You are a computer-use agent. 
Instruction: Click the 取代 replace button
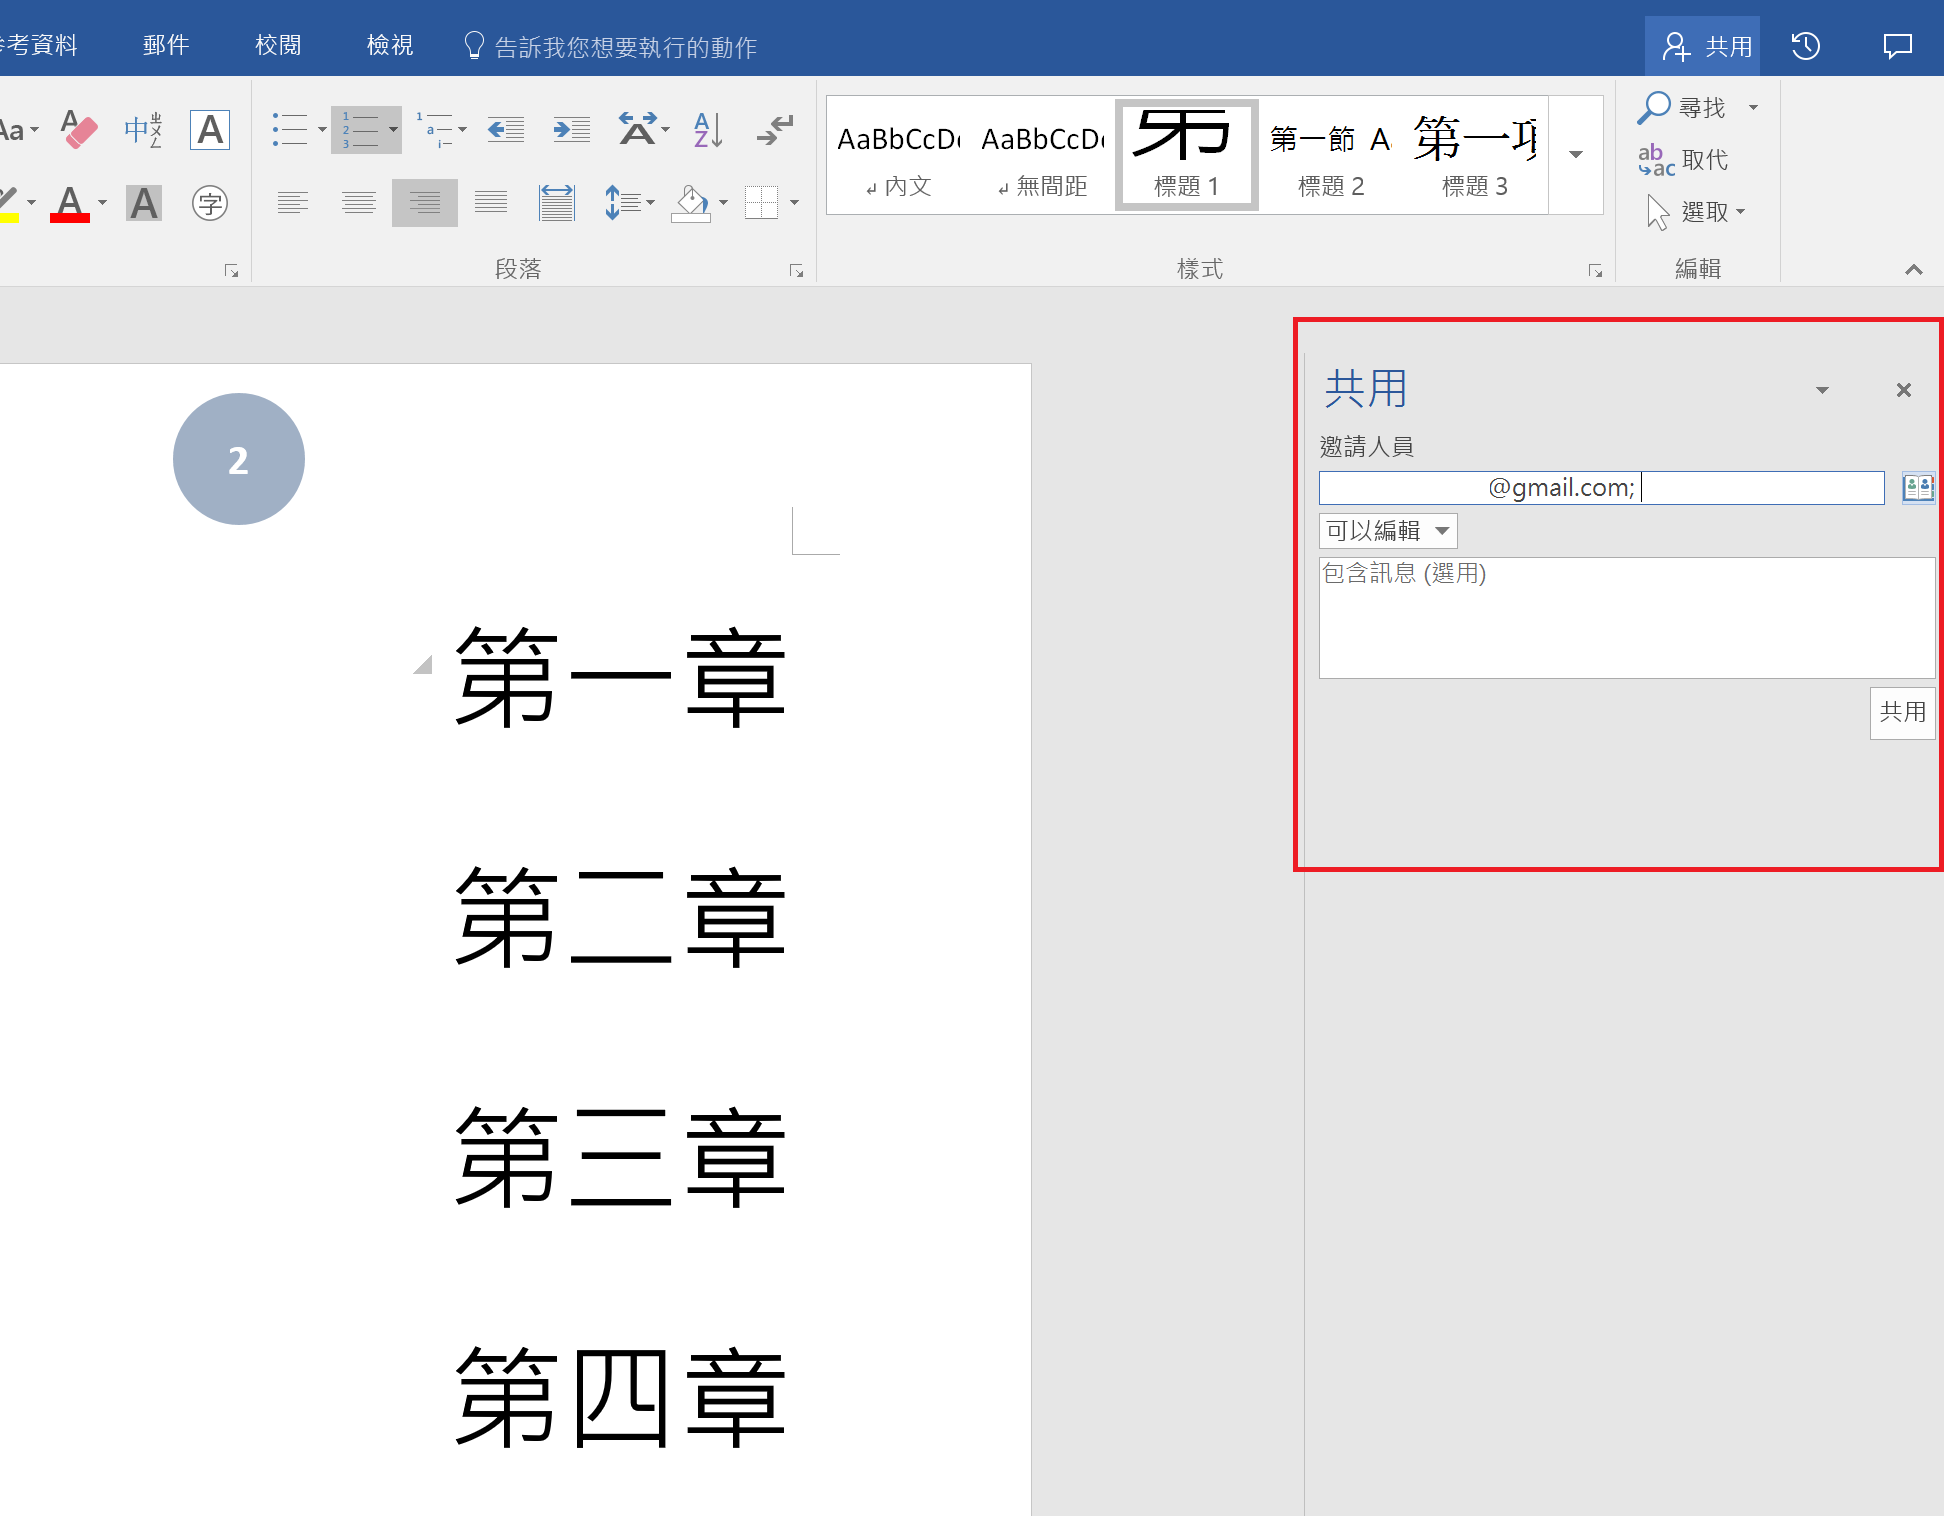[1684, 160]
